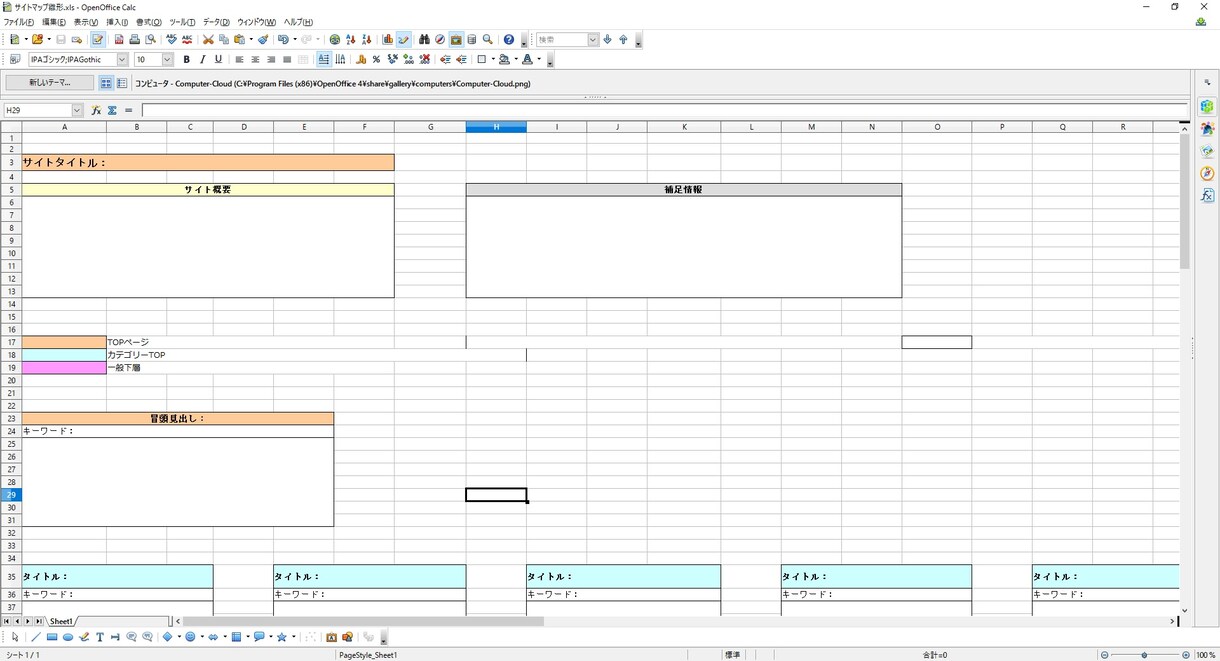
Task: Open the Styles and Formatting sidebar deck
Action: pyautogui.click(x=1208, y=129)
